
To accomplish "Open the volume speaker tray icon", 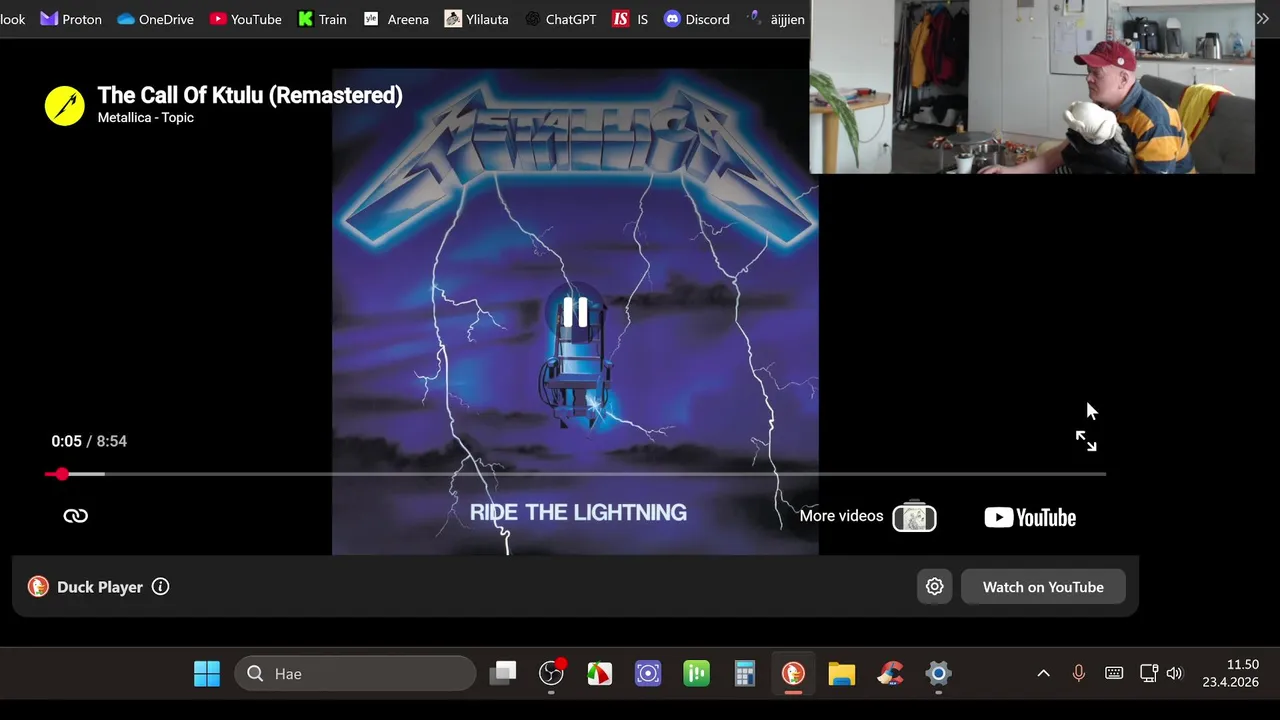I will (x=1174, y=674).
